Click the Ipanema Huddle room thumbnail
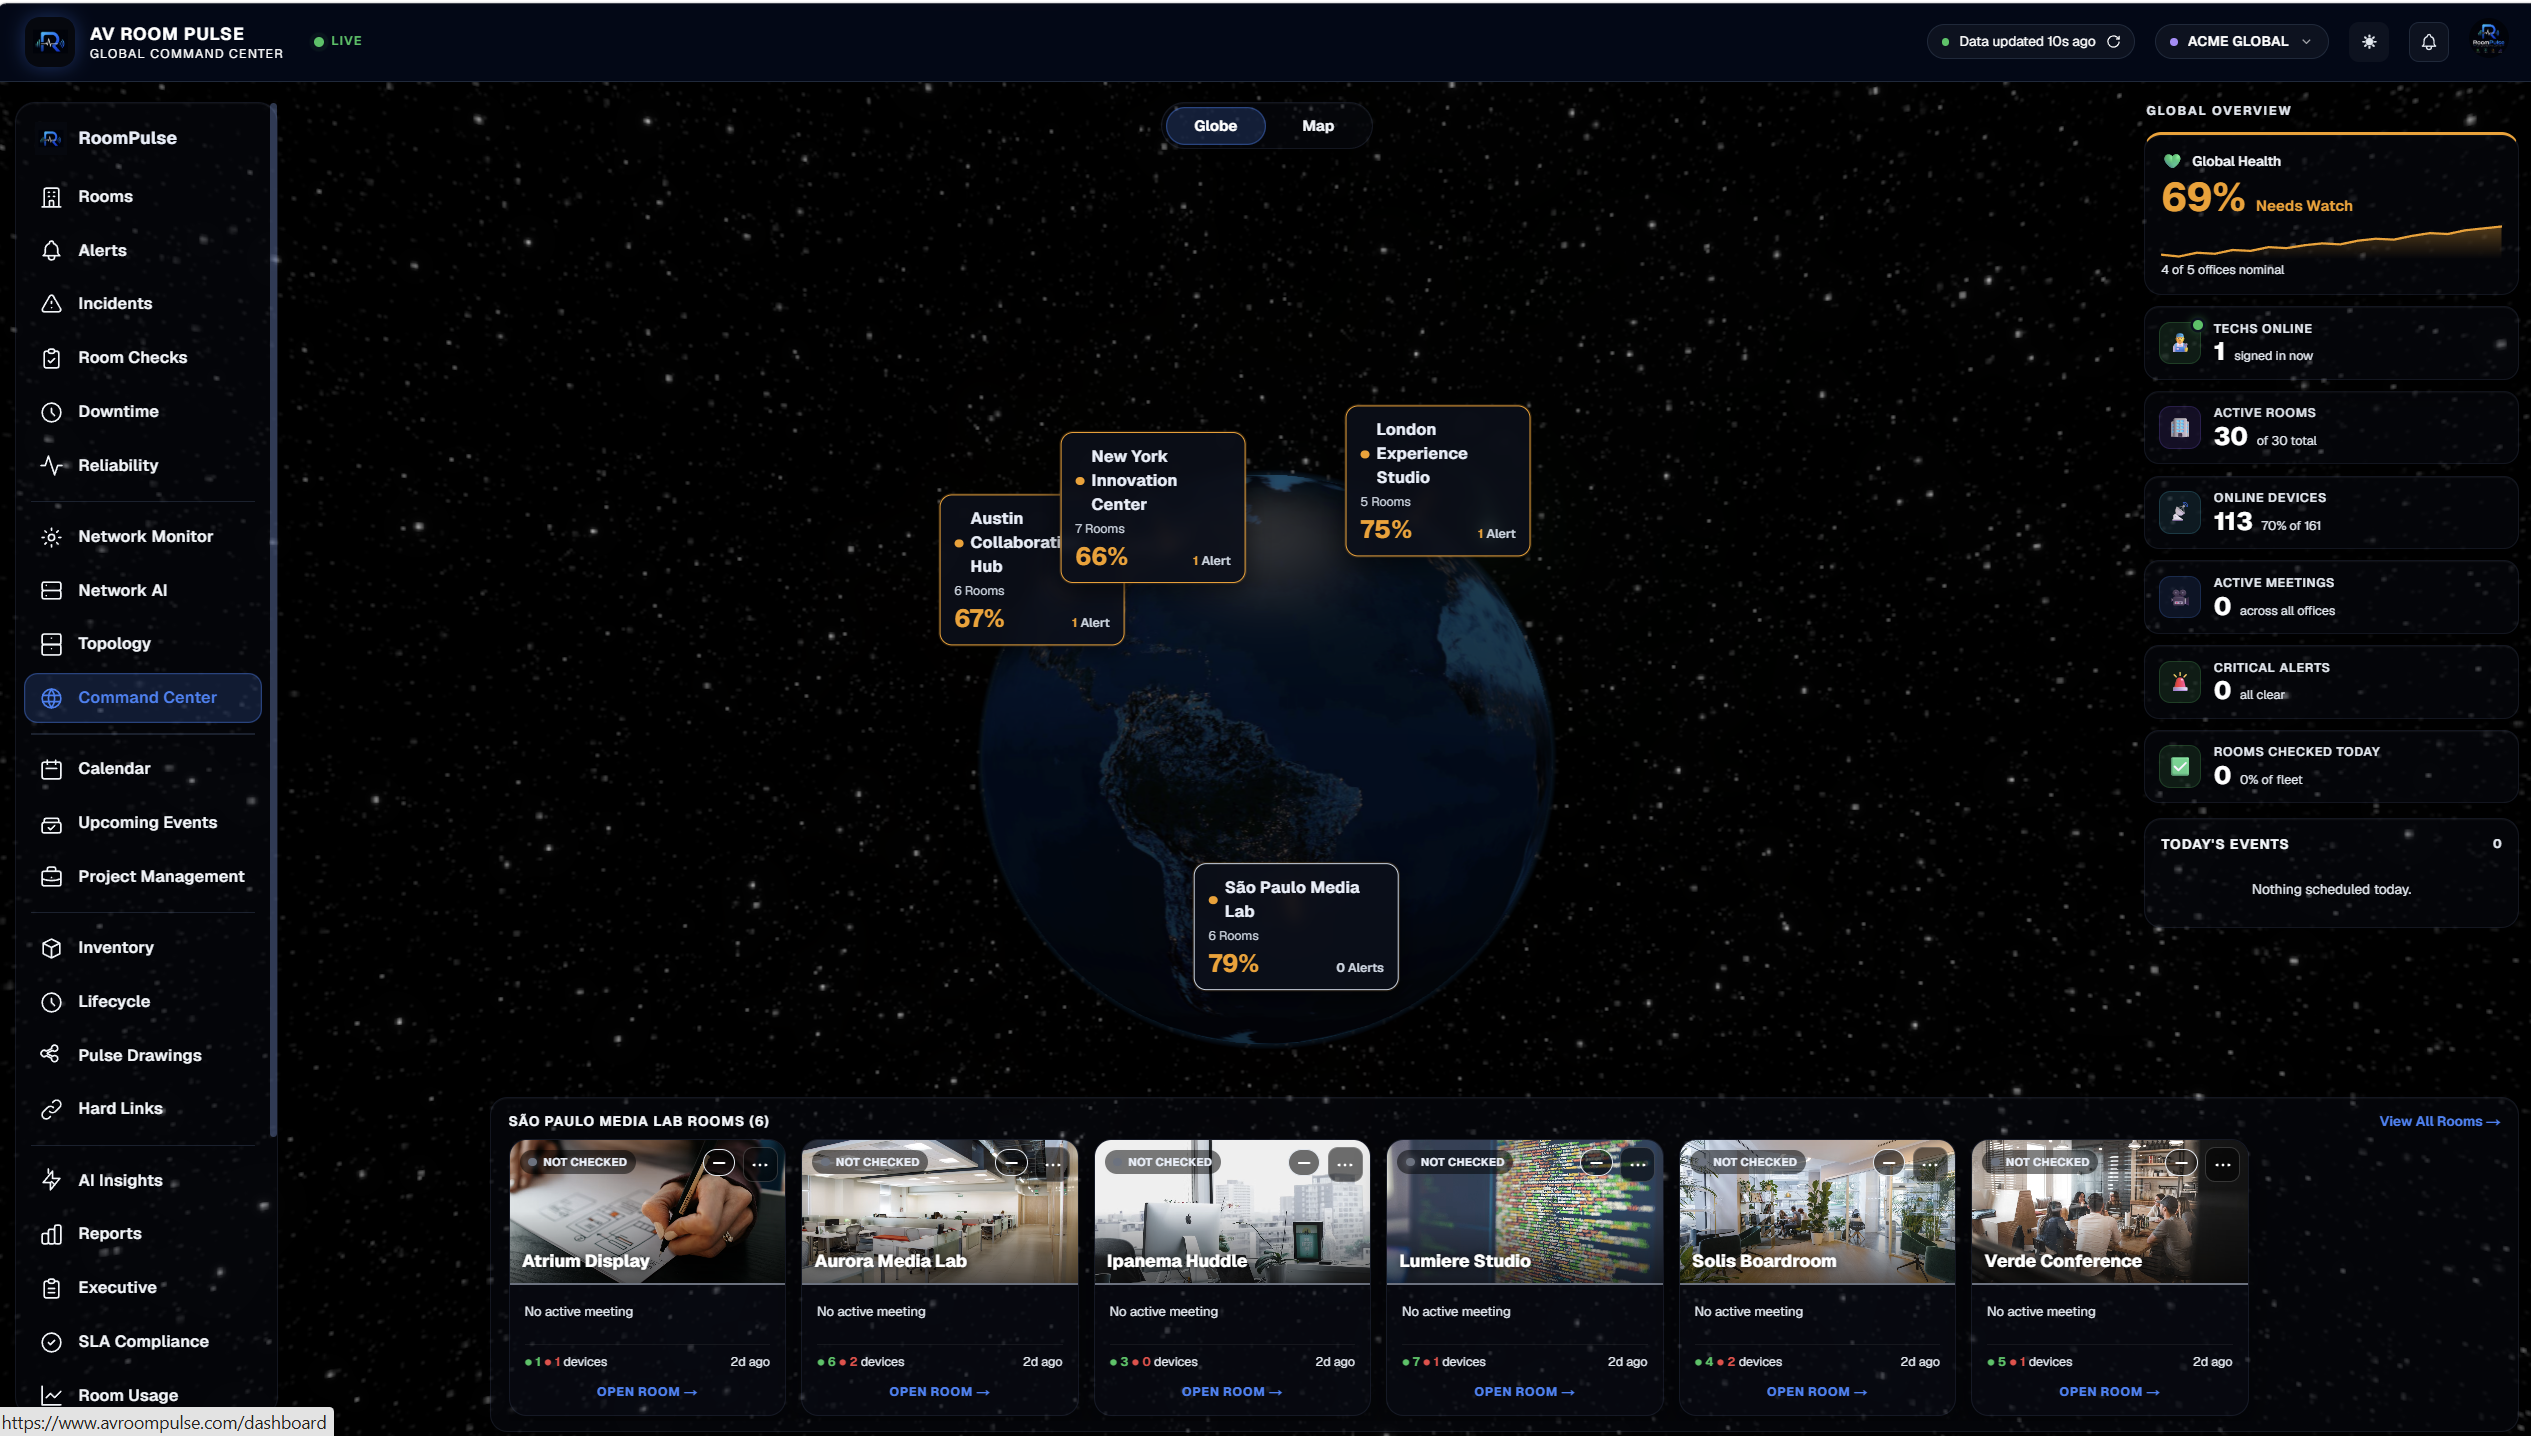The height and width of the screenshot is (1436, 2531). click(1232, 1212)
